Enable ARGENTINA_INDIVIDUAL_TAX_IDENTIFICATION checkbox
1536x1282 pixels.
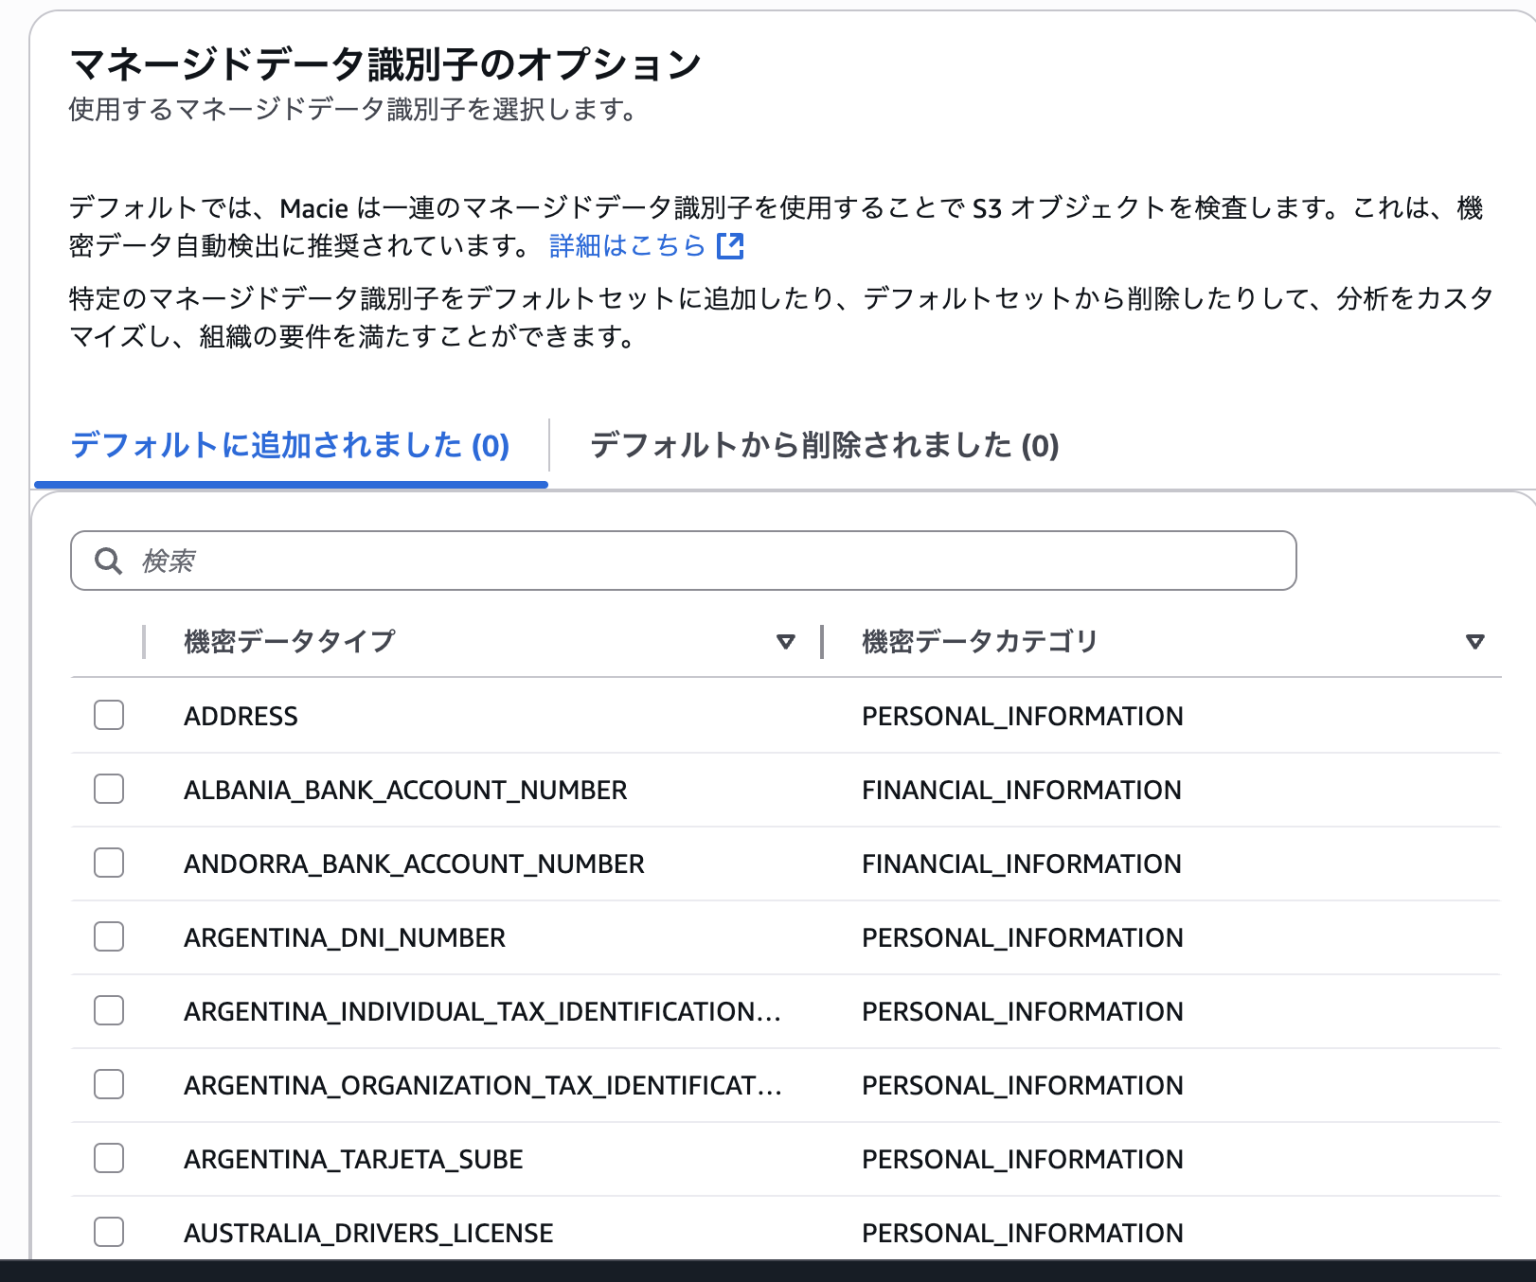(x=109, y=1011)
